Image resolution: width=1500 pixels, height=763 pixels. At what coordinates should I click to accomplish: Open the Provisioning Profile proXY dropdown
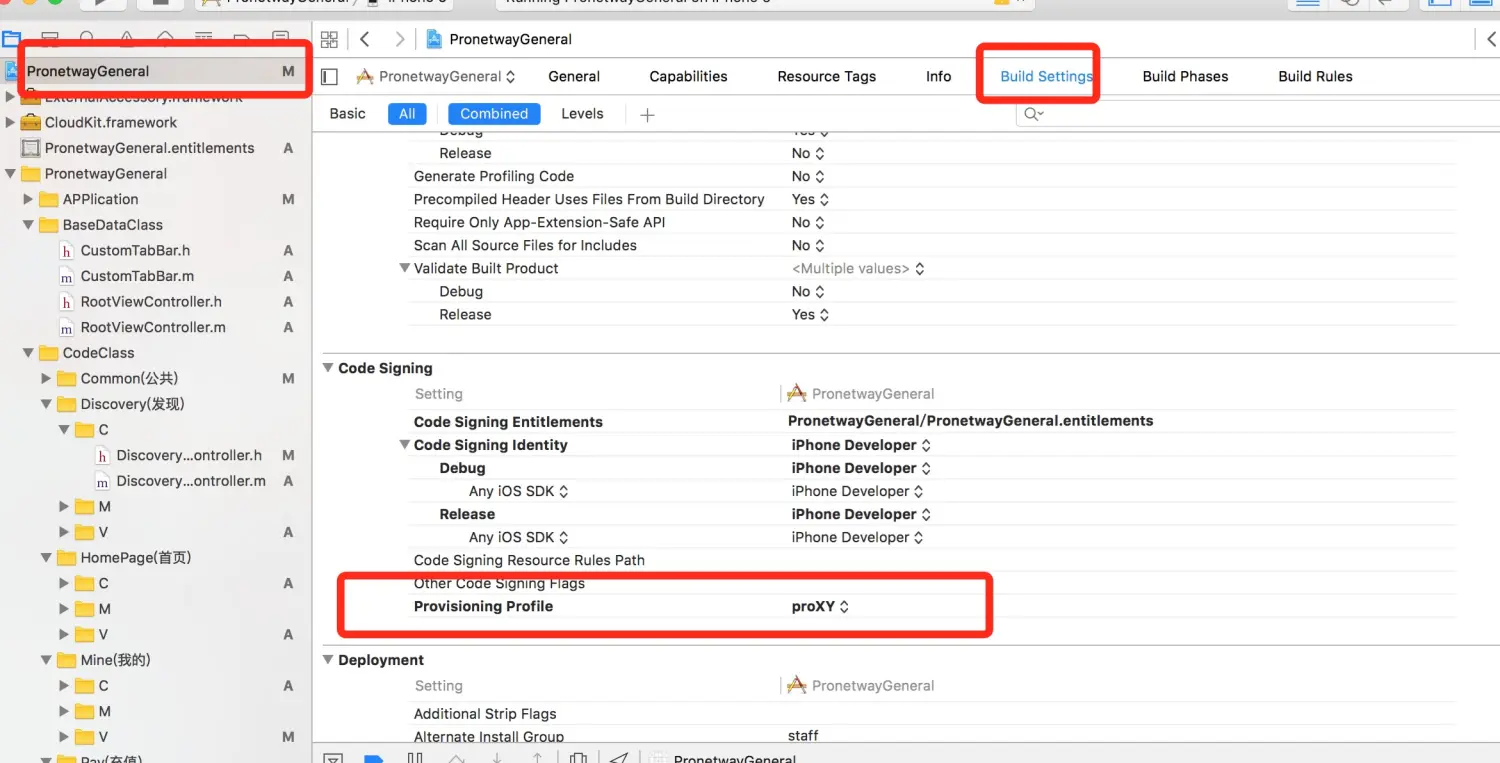[820, 606]
